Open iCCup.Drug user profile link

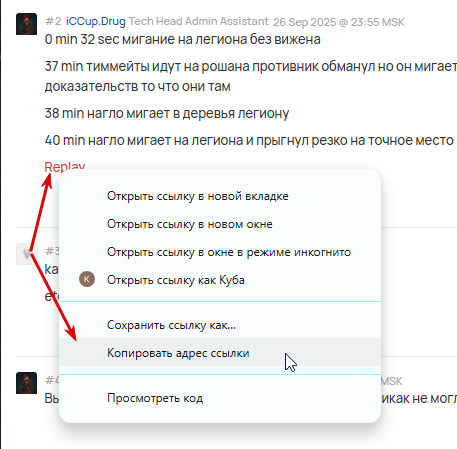pyautogui.click(x=96, y=21)
